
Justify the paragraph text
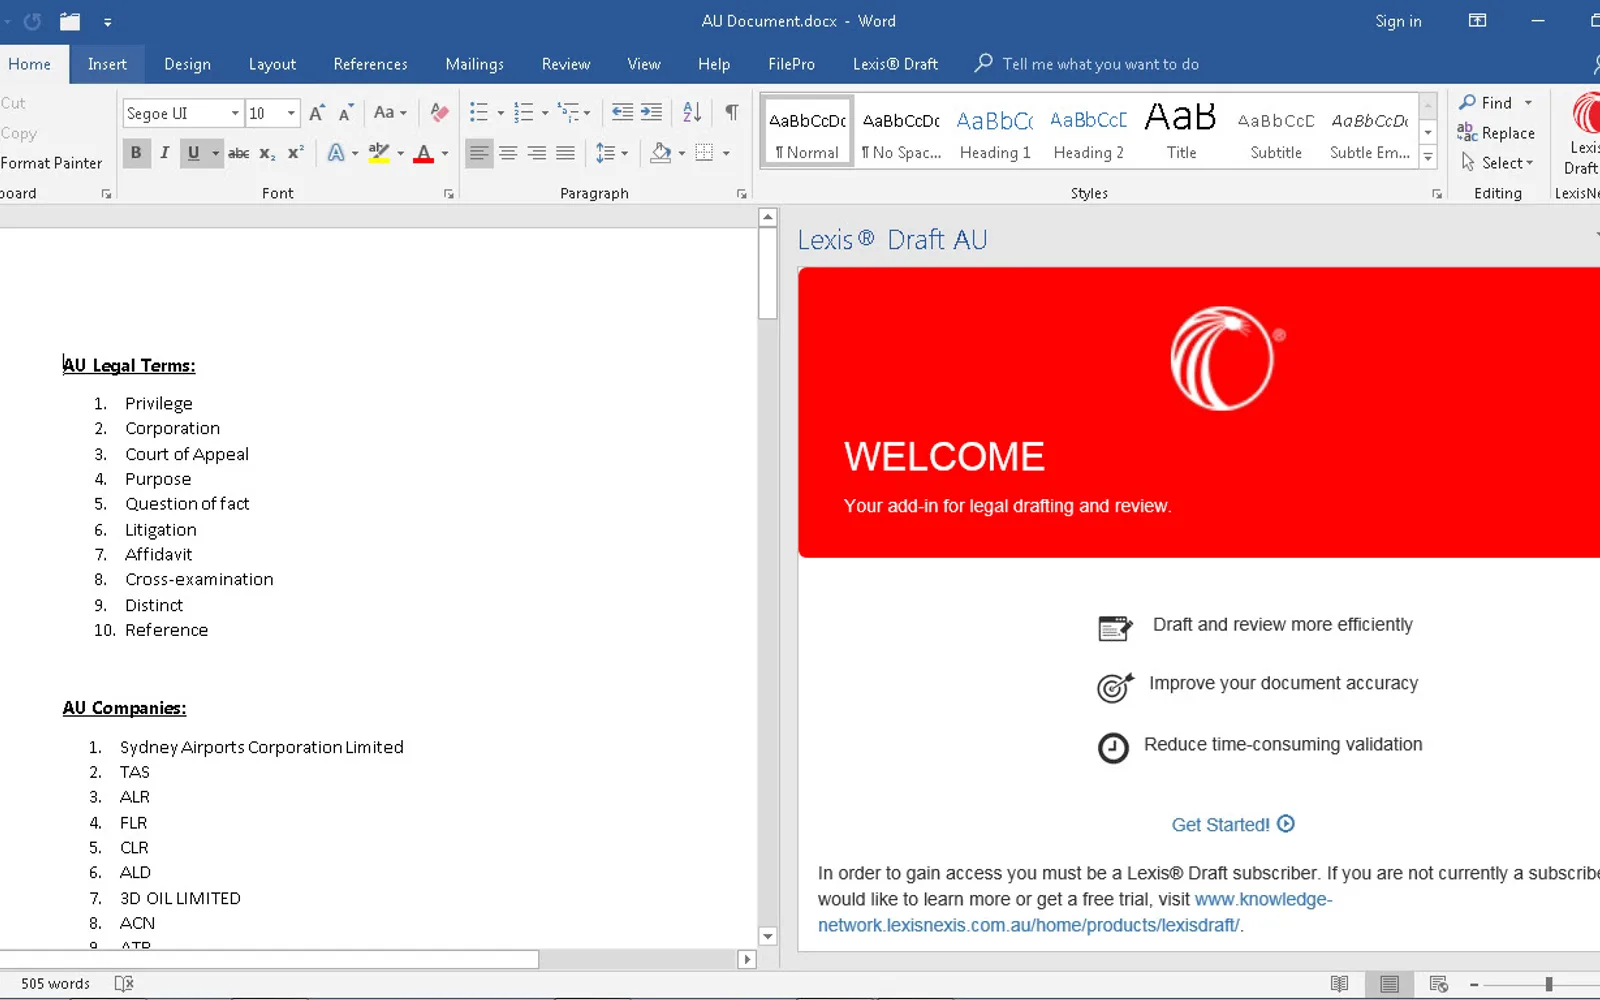point(565,153)
